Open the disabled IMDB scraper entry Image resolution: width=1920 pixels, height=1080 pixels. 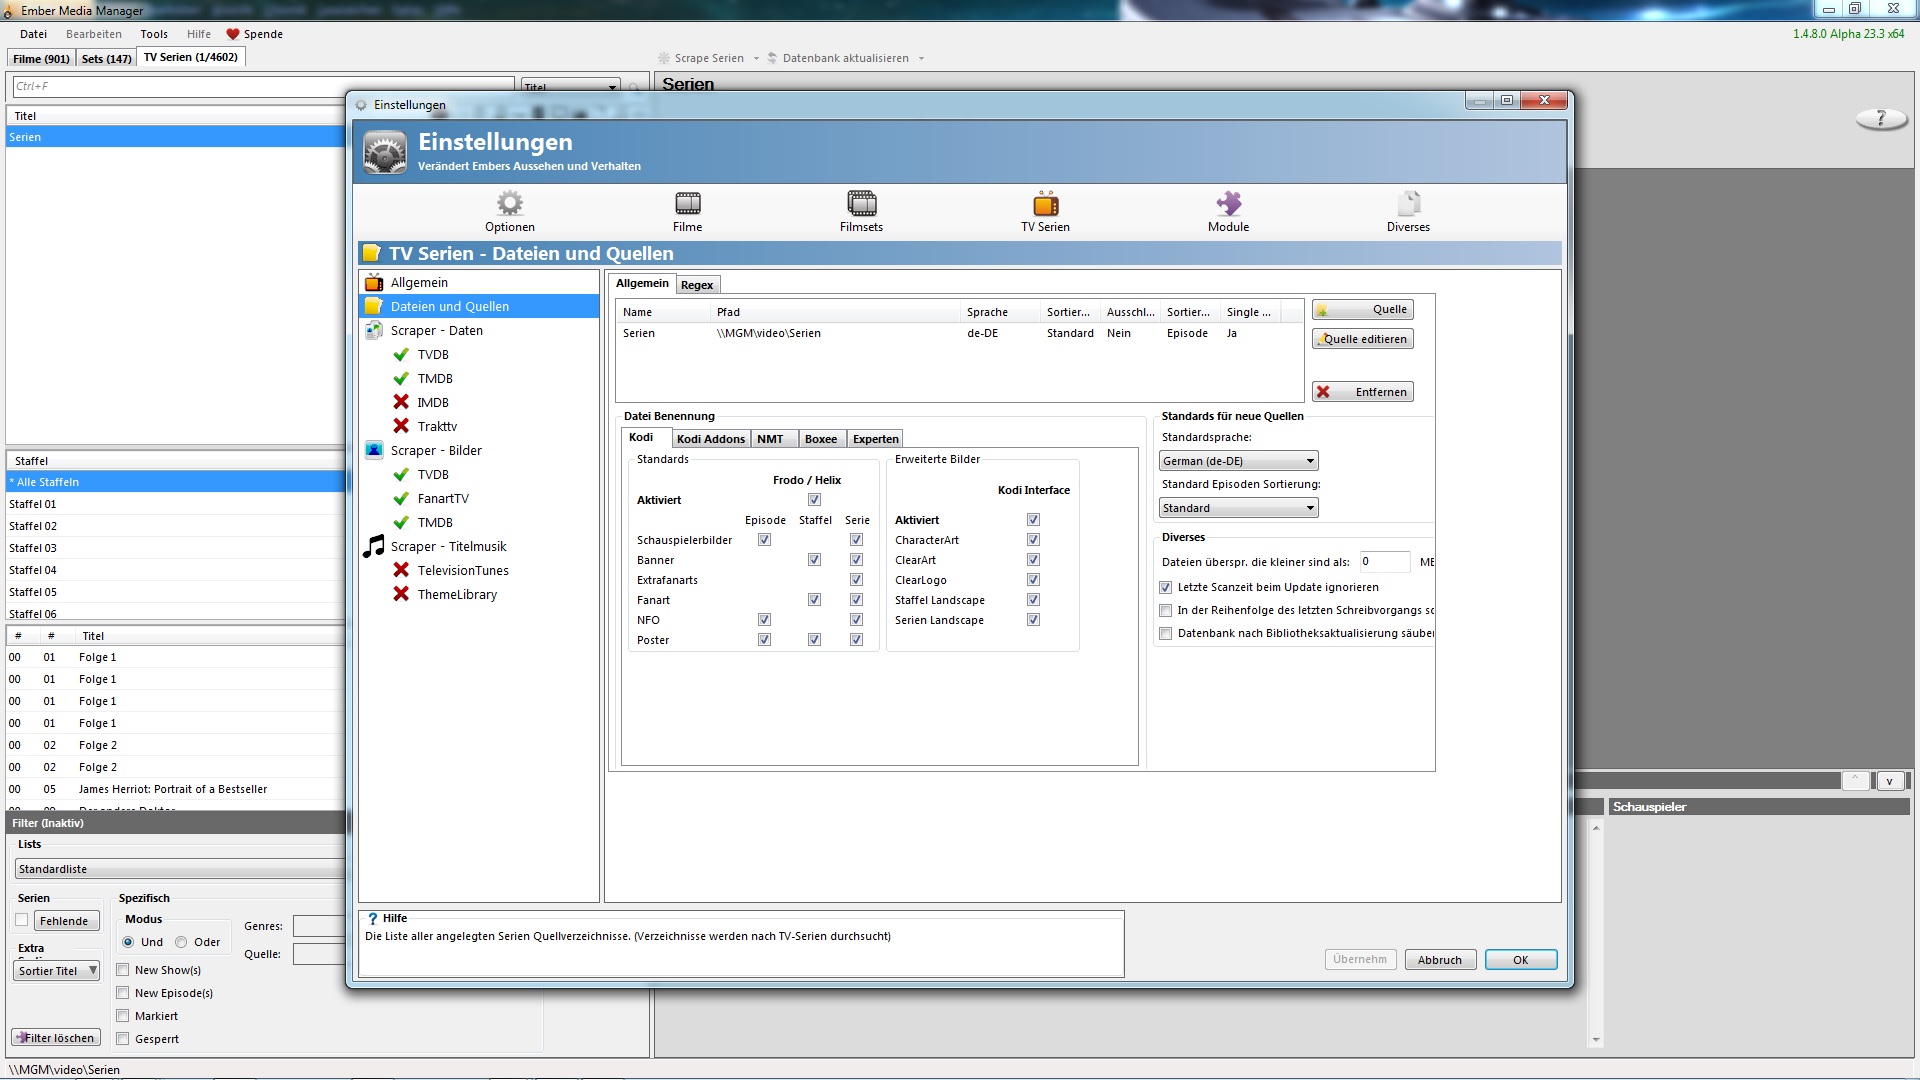coord(432,403)
